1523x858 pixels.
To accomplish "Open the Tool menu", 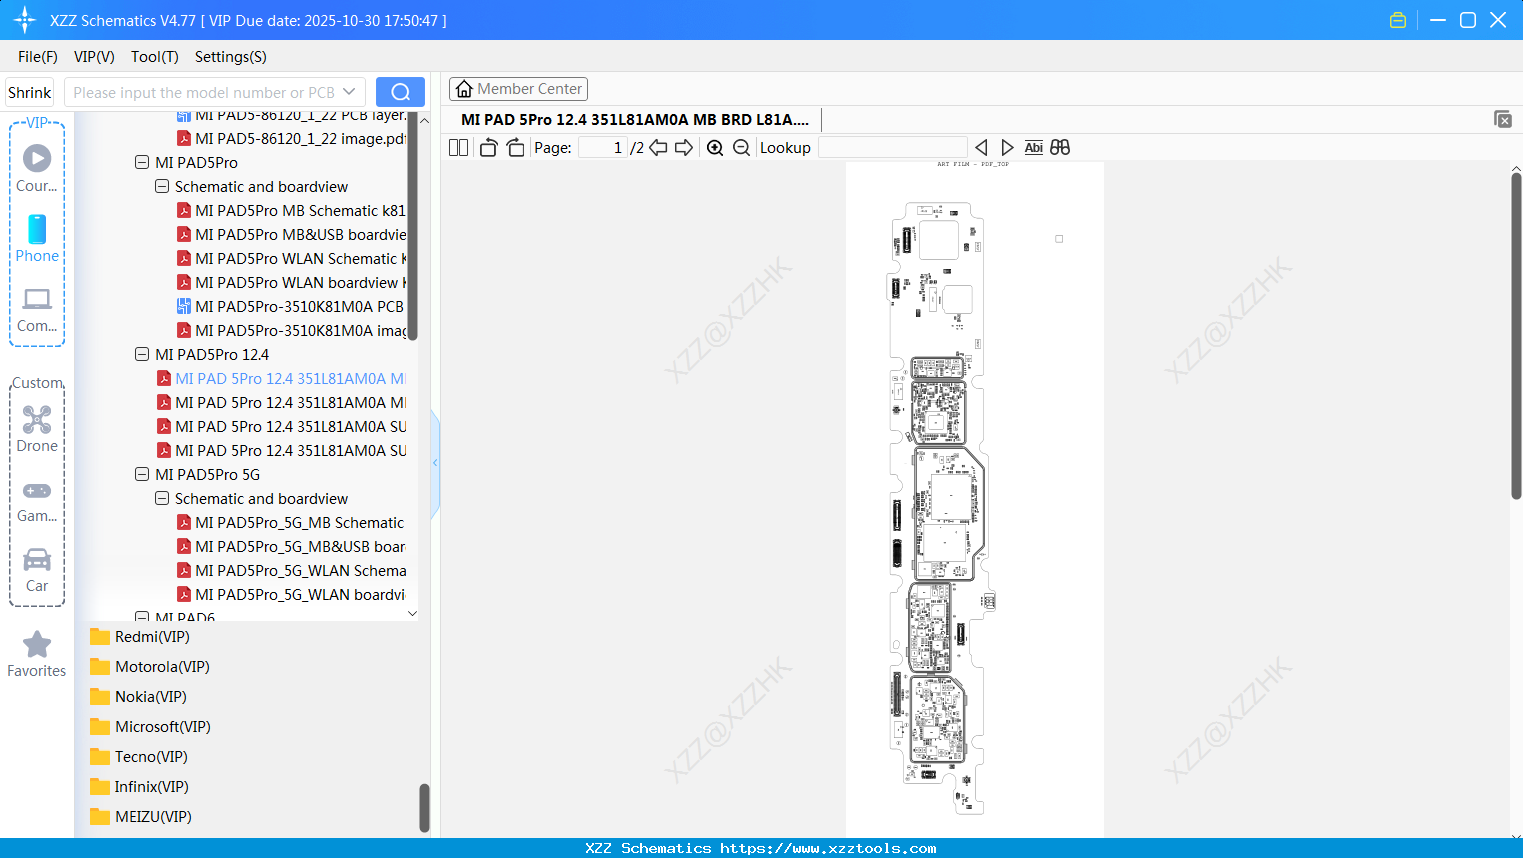I will point(154,57).
